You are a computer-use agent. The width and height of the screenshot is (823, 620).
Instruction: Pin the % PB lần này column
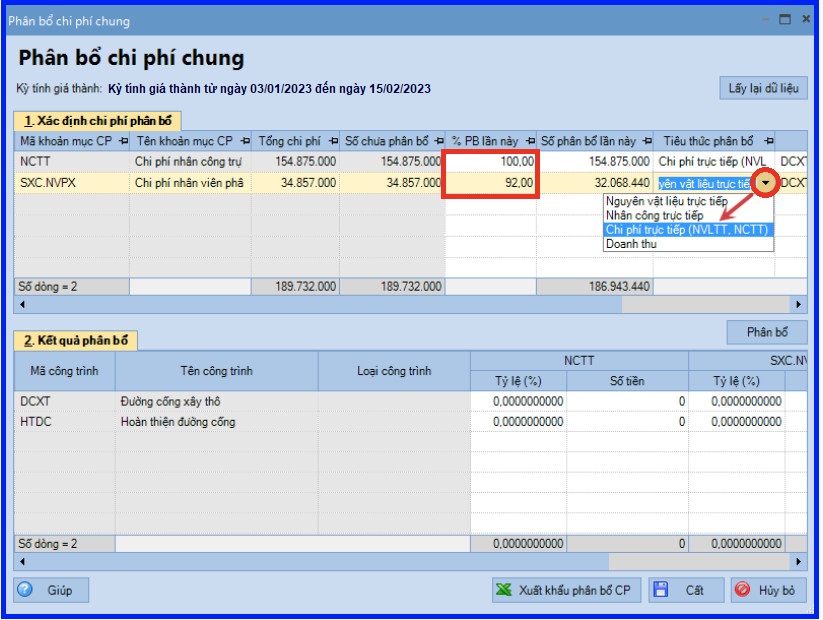pos(531,141)
